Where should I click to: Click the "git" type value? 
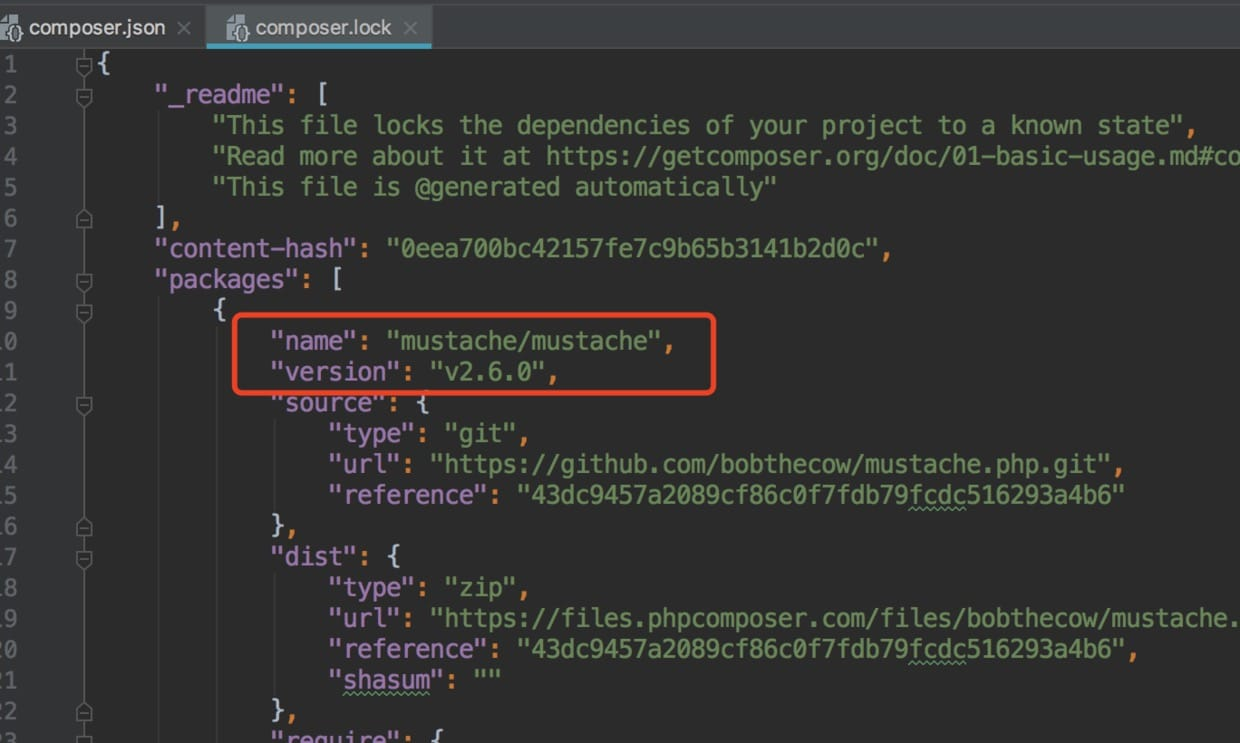(480, 434)
